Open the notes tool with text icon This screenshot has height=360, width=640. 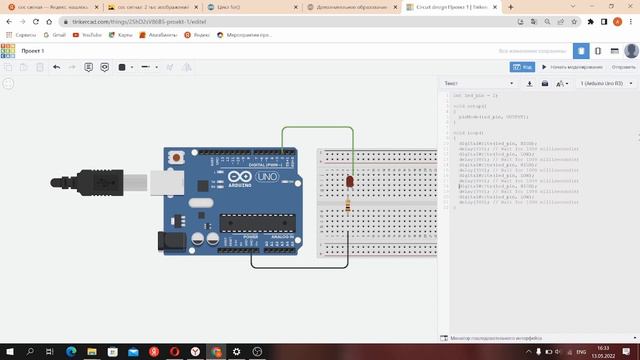click(89, 67)
